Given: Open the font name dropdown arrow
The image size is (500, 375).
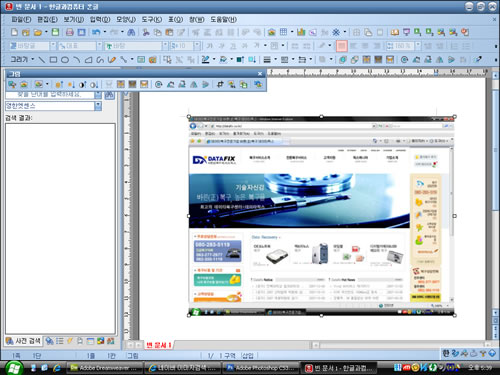Looking at the screenshot, I should (x=165, y=46).
